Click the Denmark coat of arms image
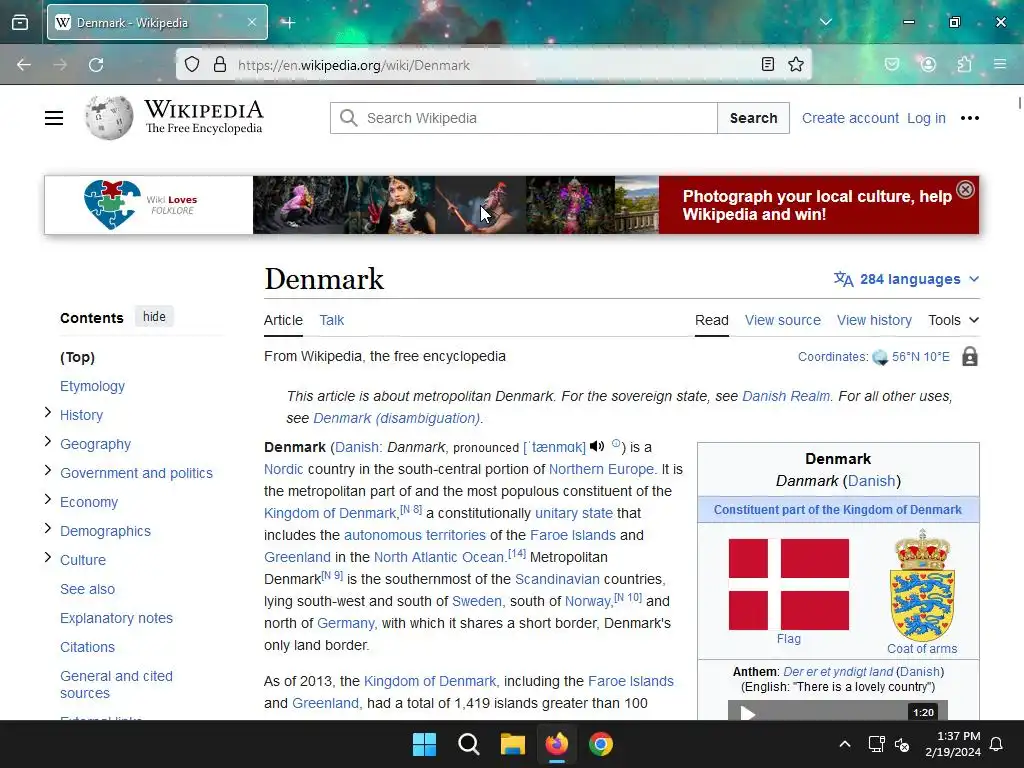The width and height of the screenshot is (1024, 768). [x=922, y=584]
